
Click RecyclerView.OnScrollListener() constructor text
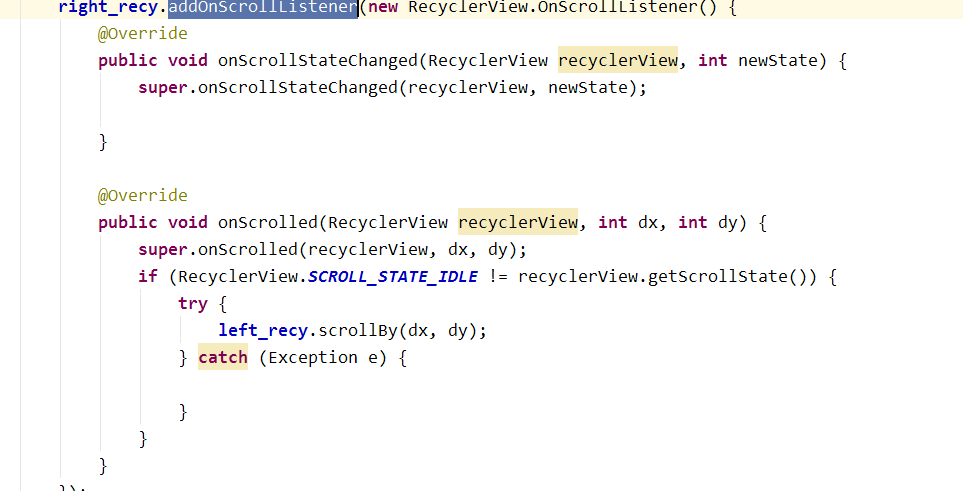tap(562, 7)
